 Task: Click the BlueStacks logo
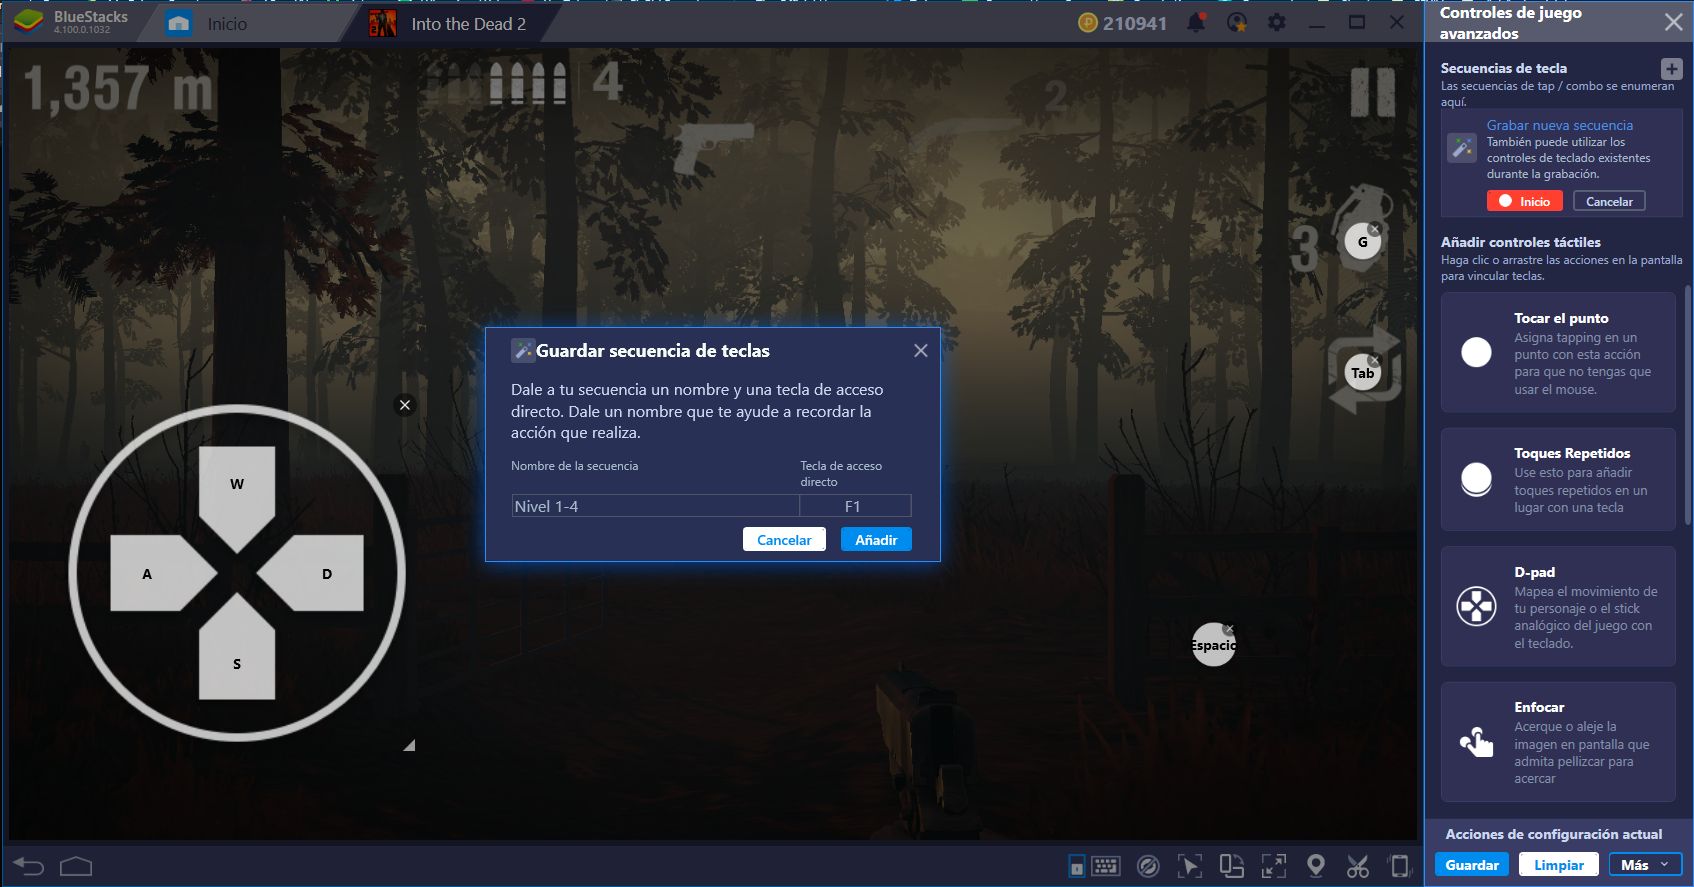click(28, 22)
